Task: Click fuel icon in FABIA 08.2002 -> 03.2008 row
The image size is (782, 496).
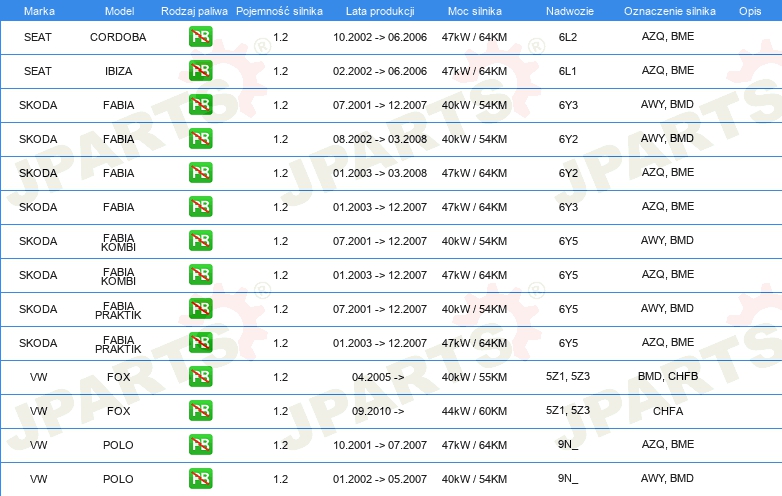Action: tap(200, 139)
